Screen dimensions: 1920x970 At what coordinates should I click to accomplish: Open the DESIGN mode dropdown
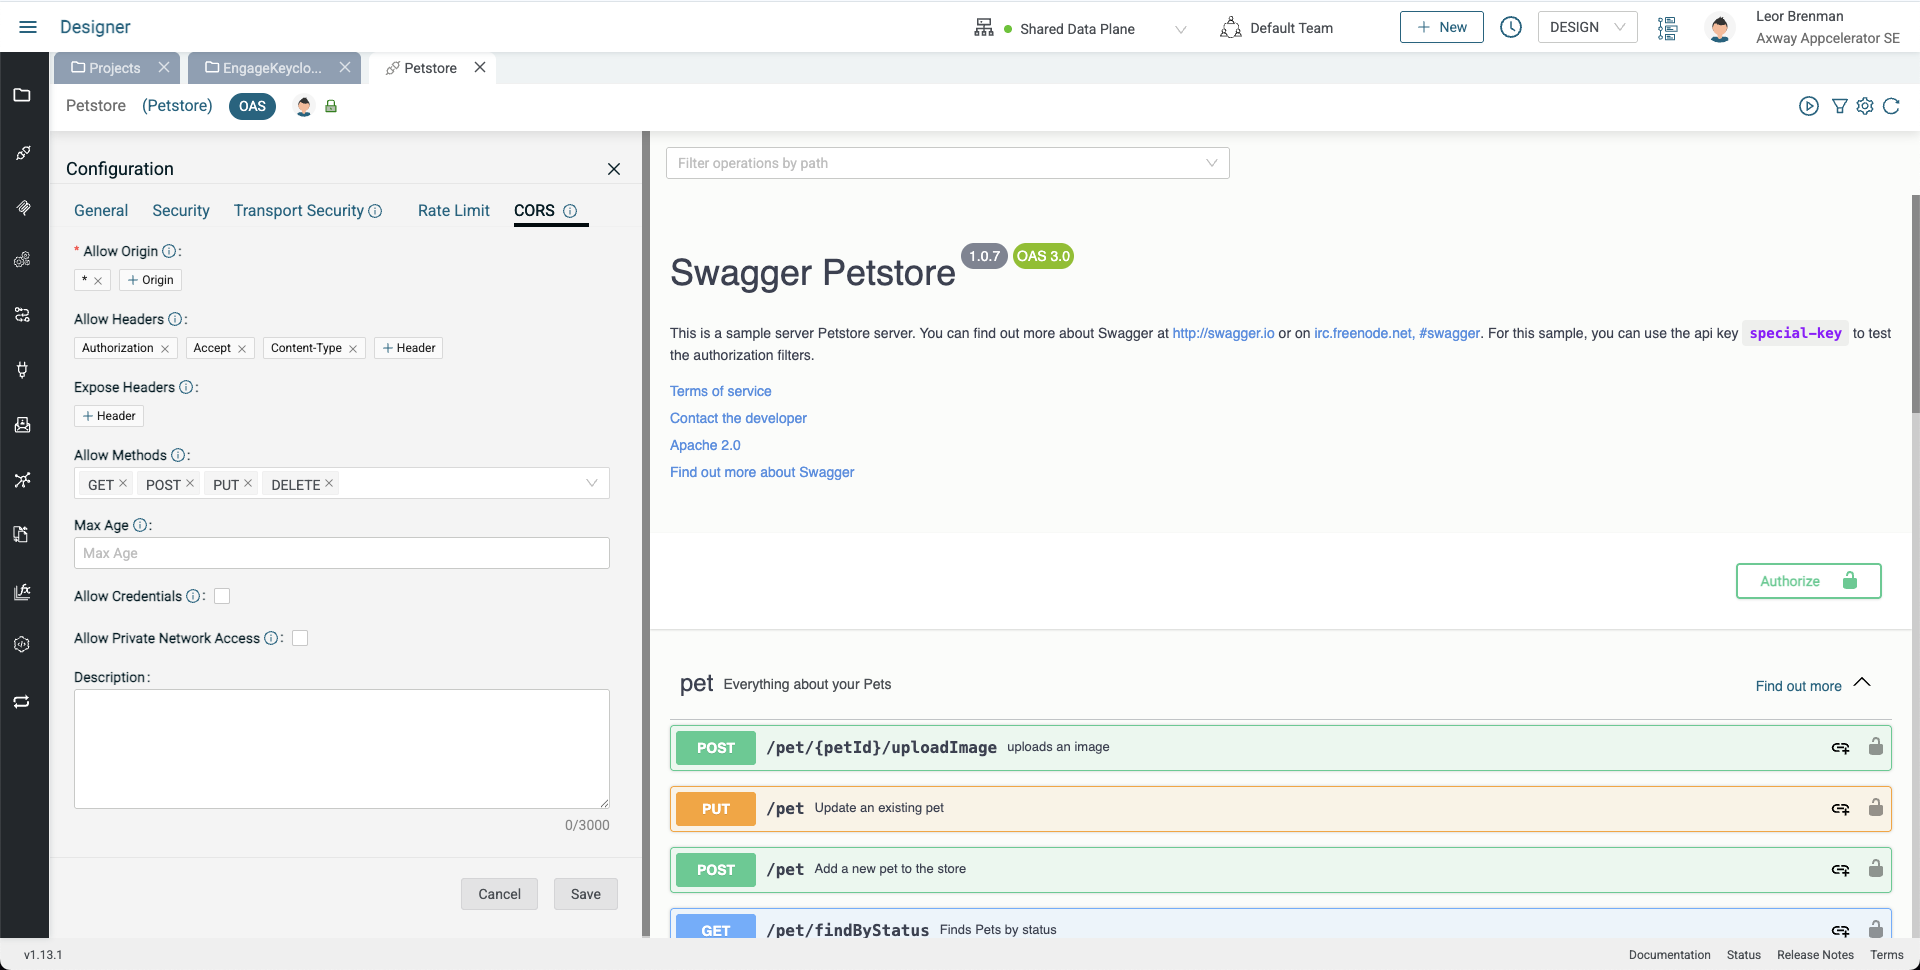tap(1587, 28)
